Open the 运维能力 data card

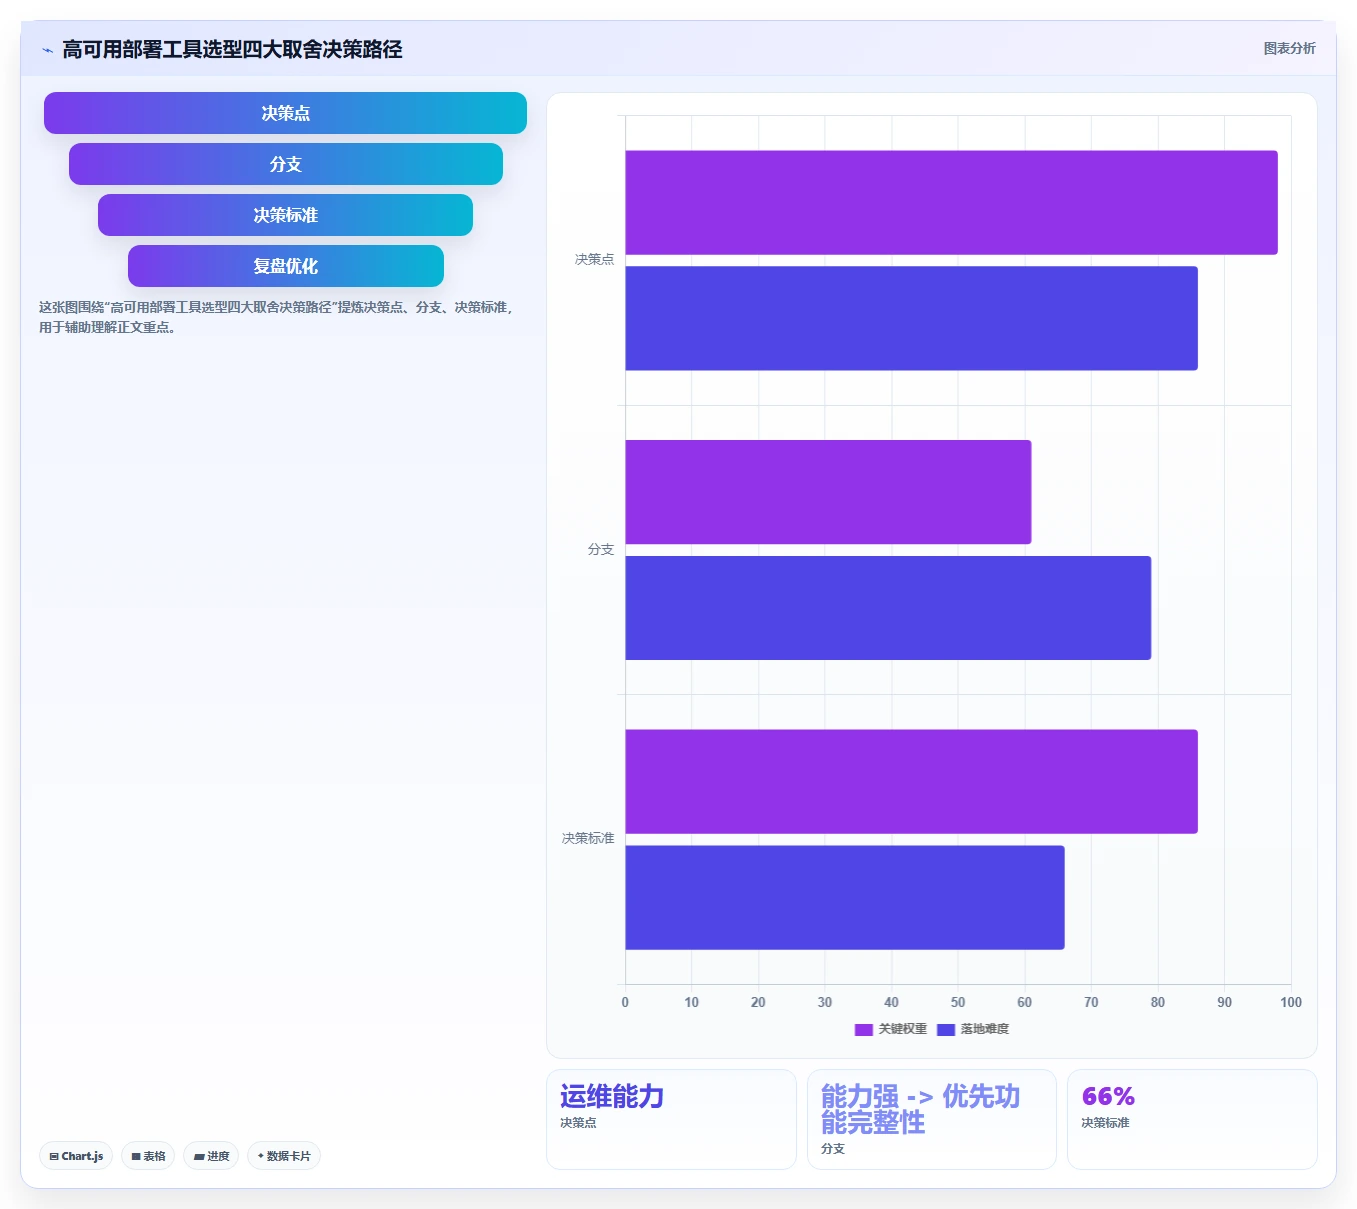671,1119
